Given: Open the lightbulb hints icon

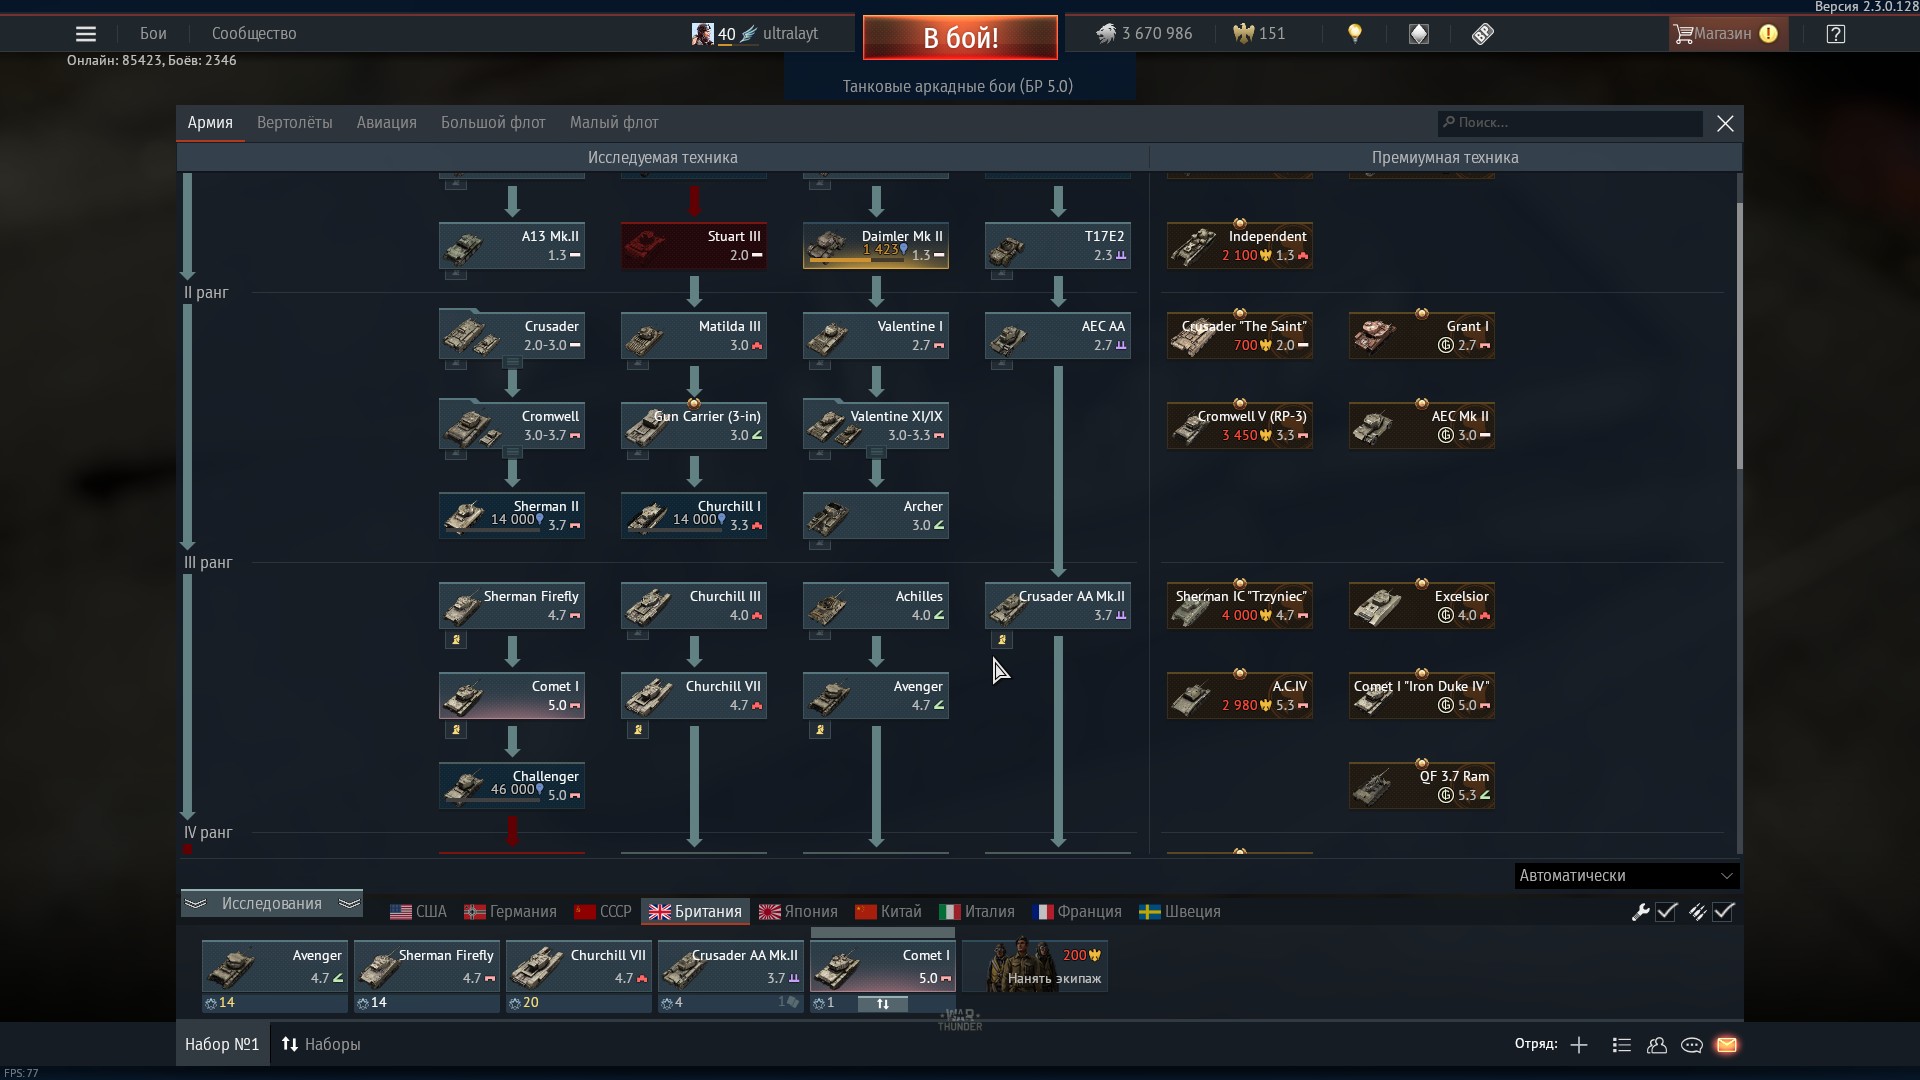Looking at the screenshot, I should (x=1355, y=34).
